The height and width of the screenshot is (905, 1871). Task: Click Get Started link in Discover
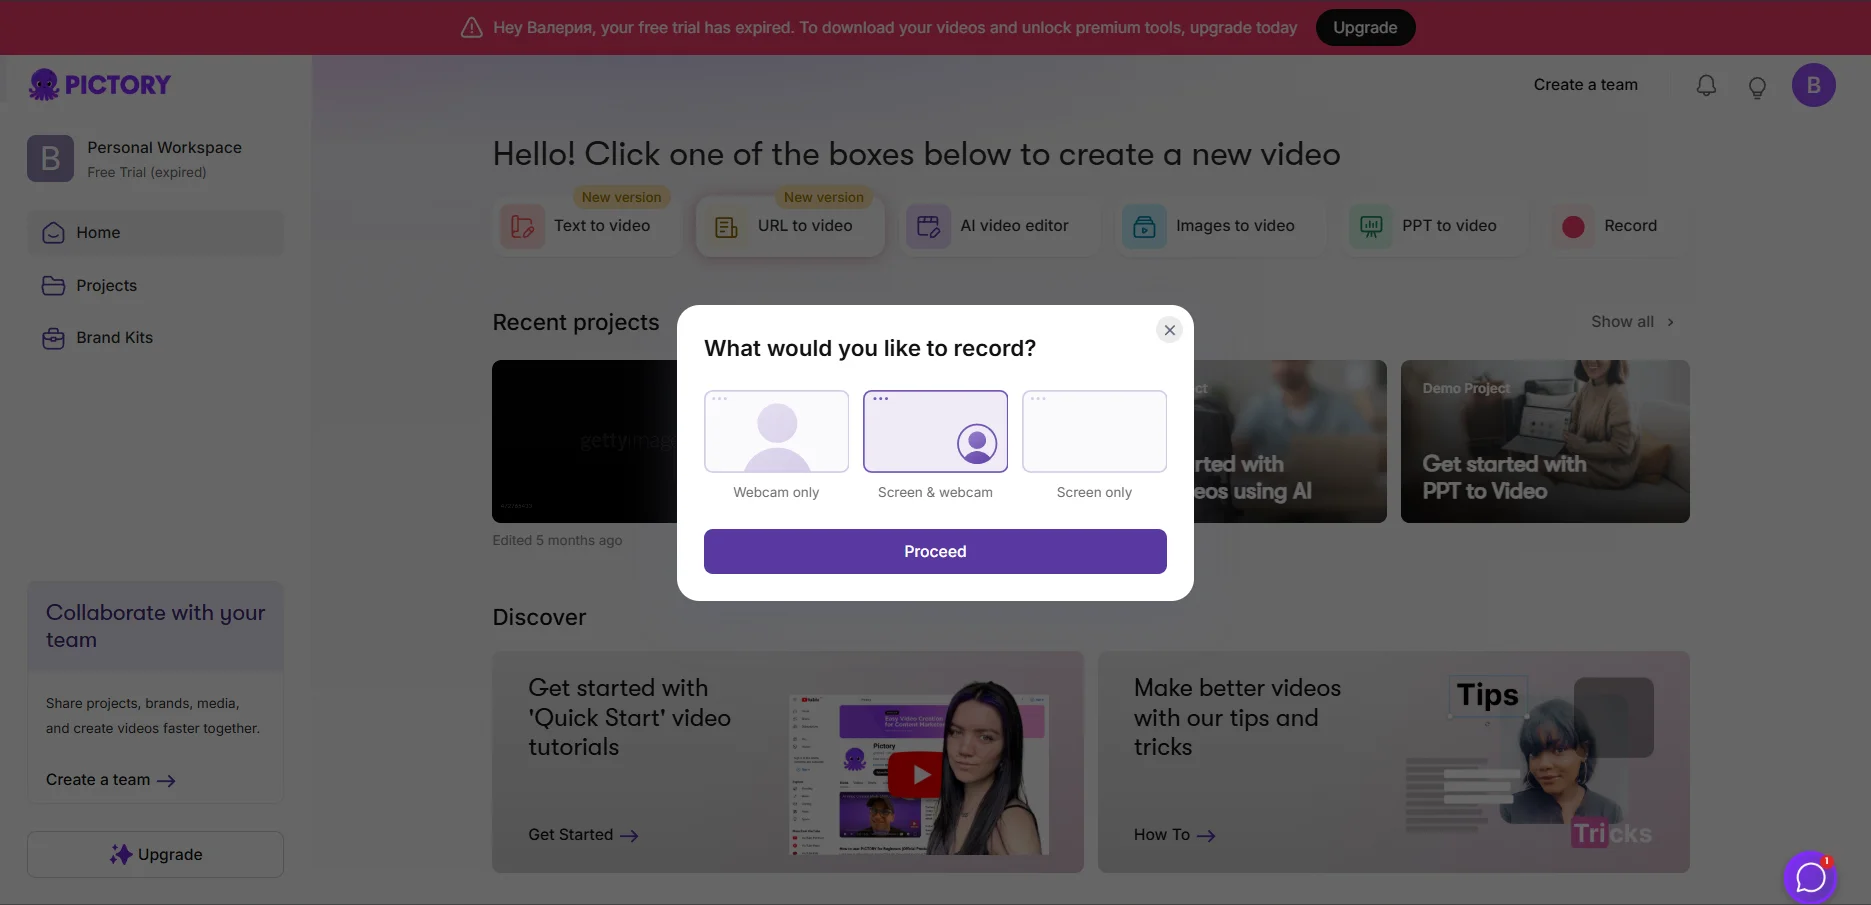point(583,835)
